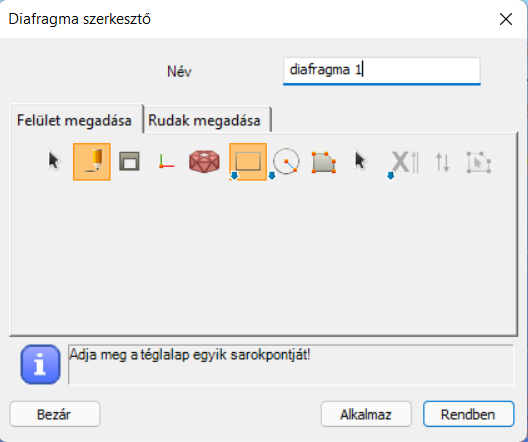Expand the blue dropdown arrow under rectangle tool
Viewport: 528px width, 442px height.
pos(234,176)
